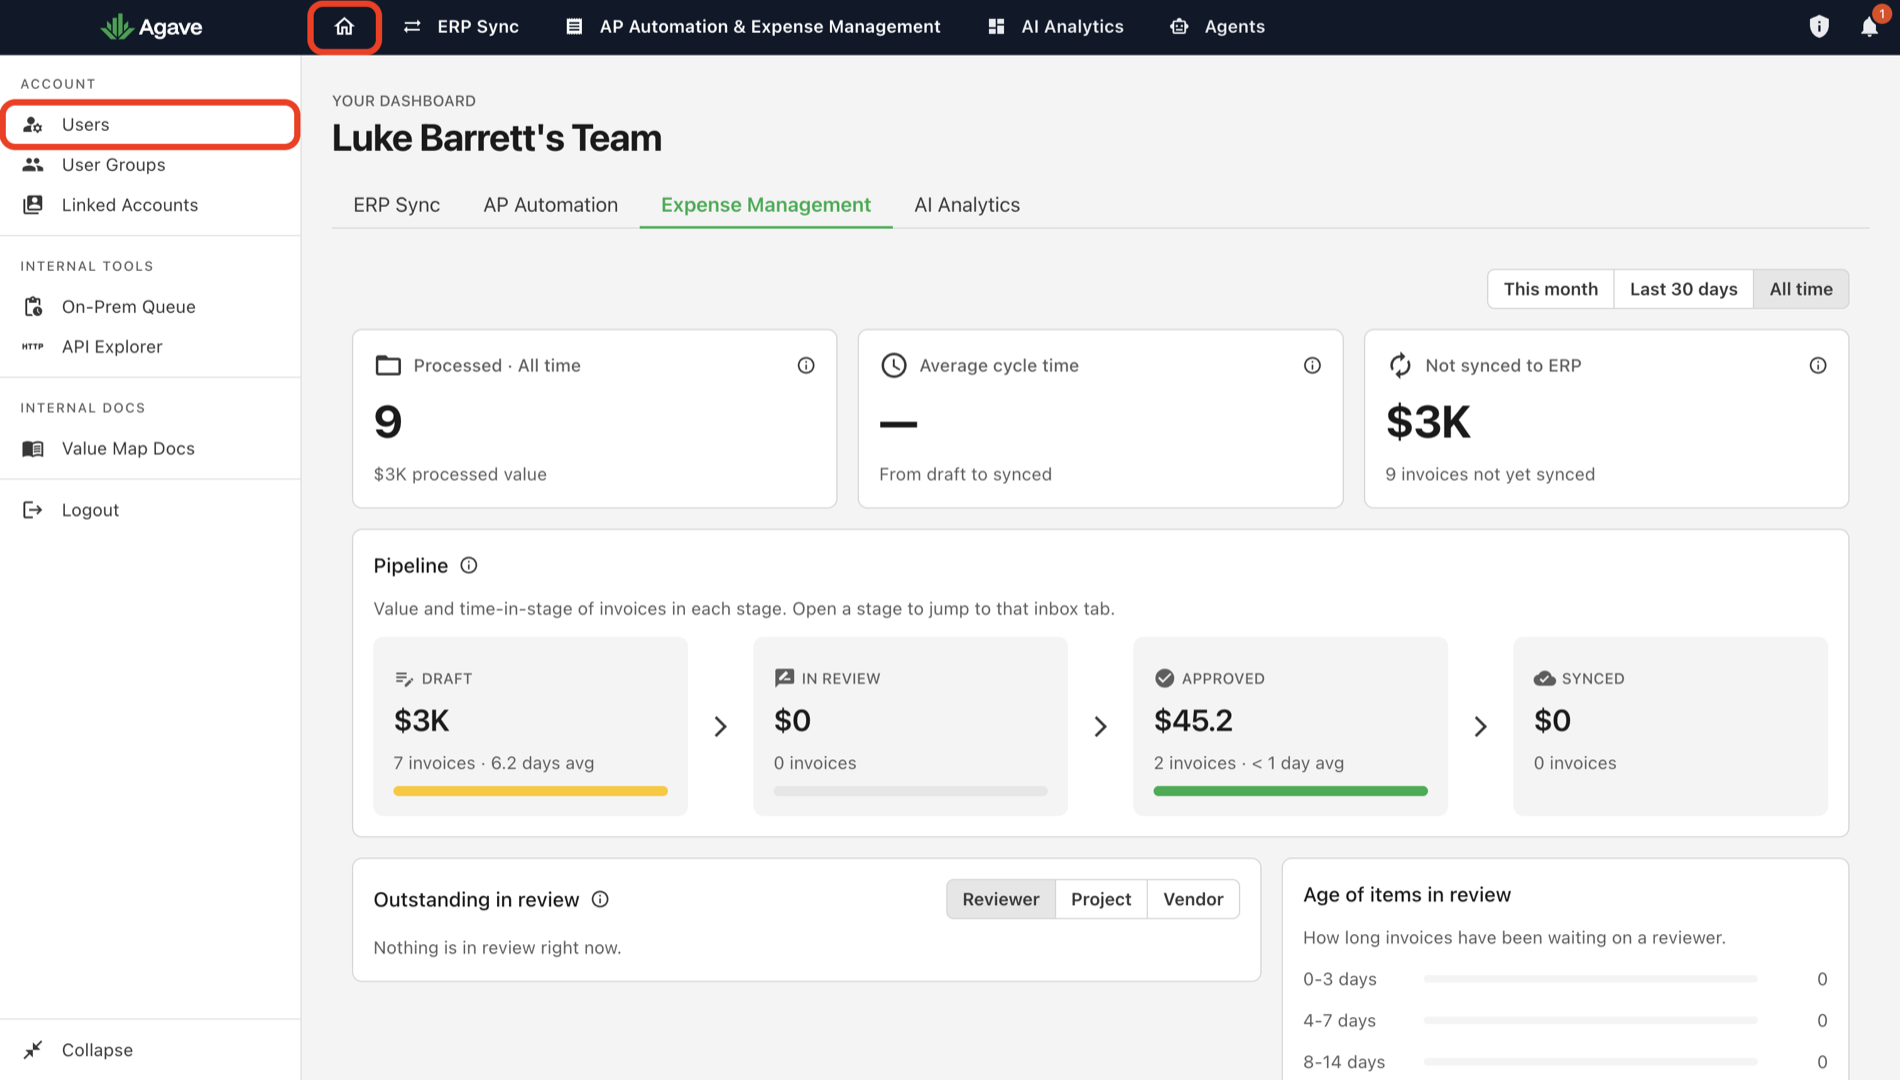Go to the Home icon in top bar
The height and width of the screenshot is (1080, 1900).
(x=344, y=27)
